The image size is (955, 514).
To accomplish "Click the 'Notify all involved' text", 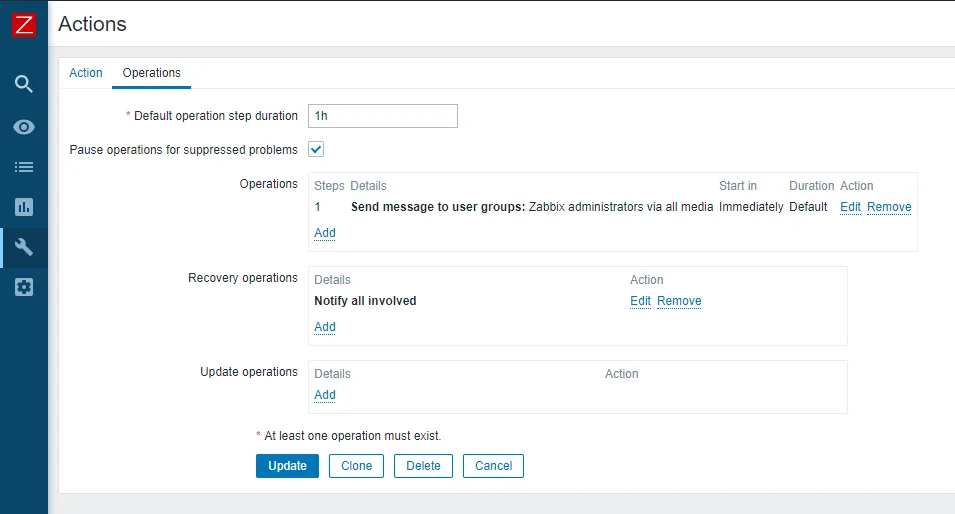I will [x=365, y=301].
